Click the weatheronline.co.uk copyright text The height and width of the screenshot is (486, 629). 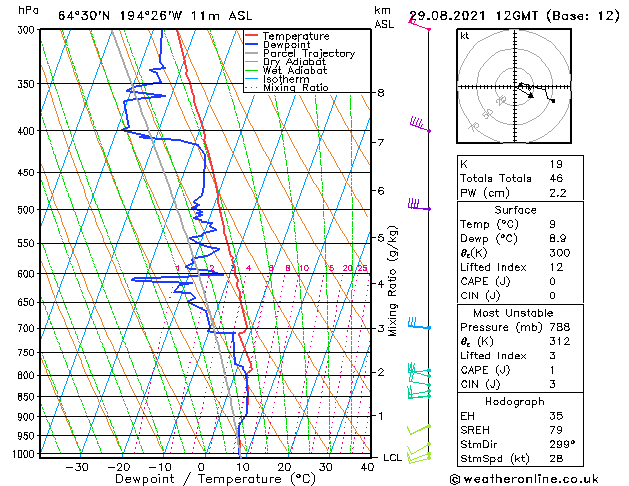pyautogui.click(x=524, y=479)
